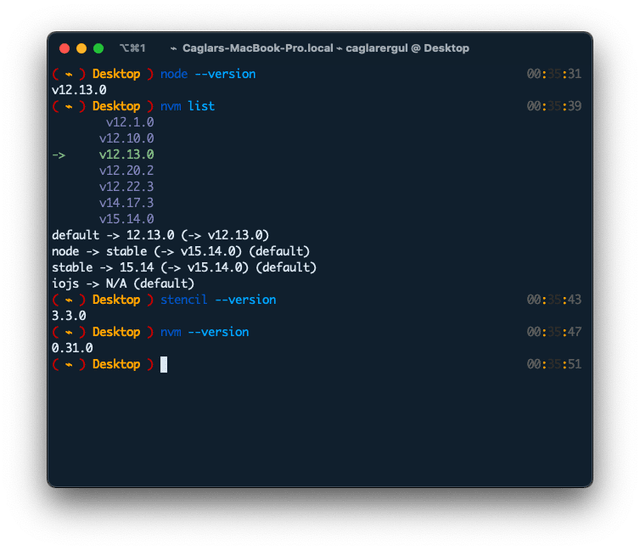This screenshot has width=640, height=550.
Task: Click the ⌥⌘1 tab shortcut label
Action: (133, 48)
